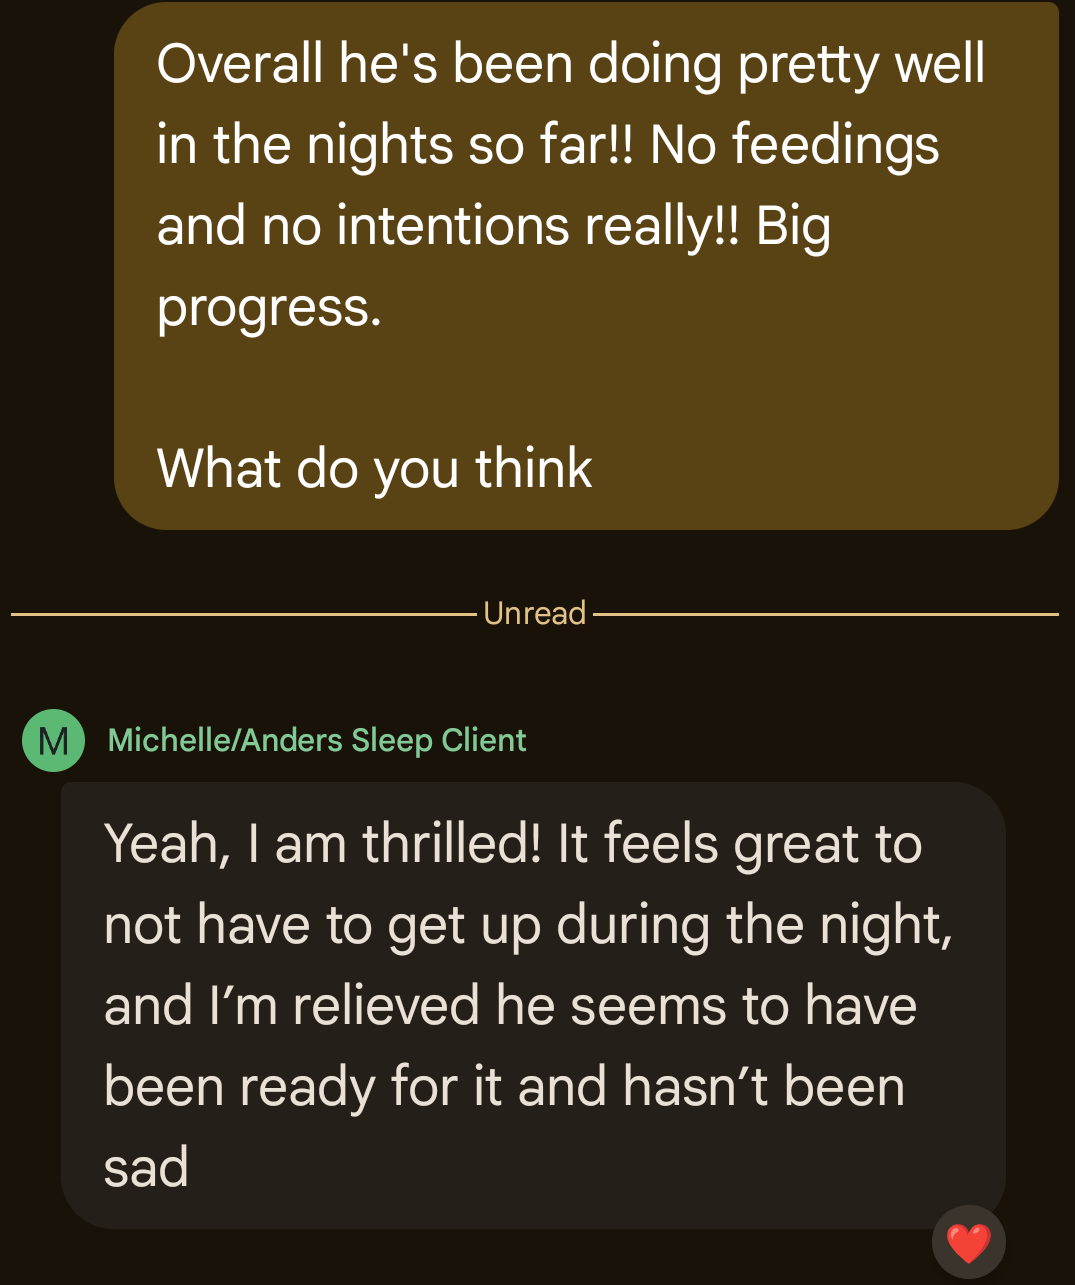Click the word "sad" in received message

(146, 1167)
